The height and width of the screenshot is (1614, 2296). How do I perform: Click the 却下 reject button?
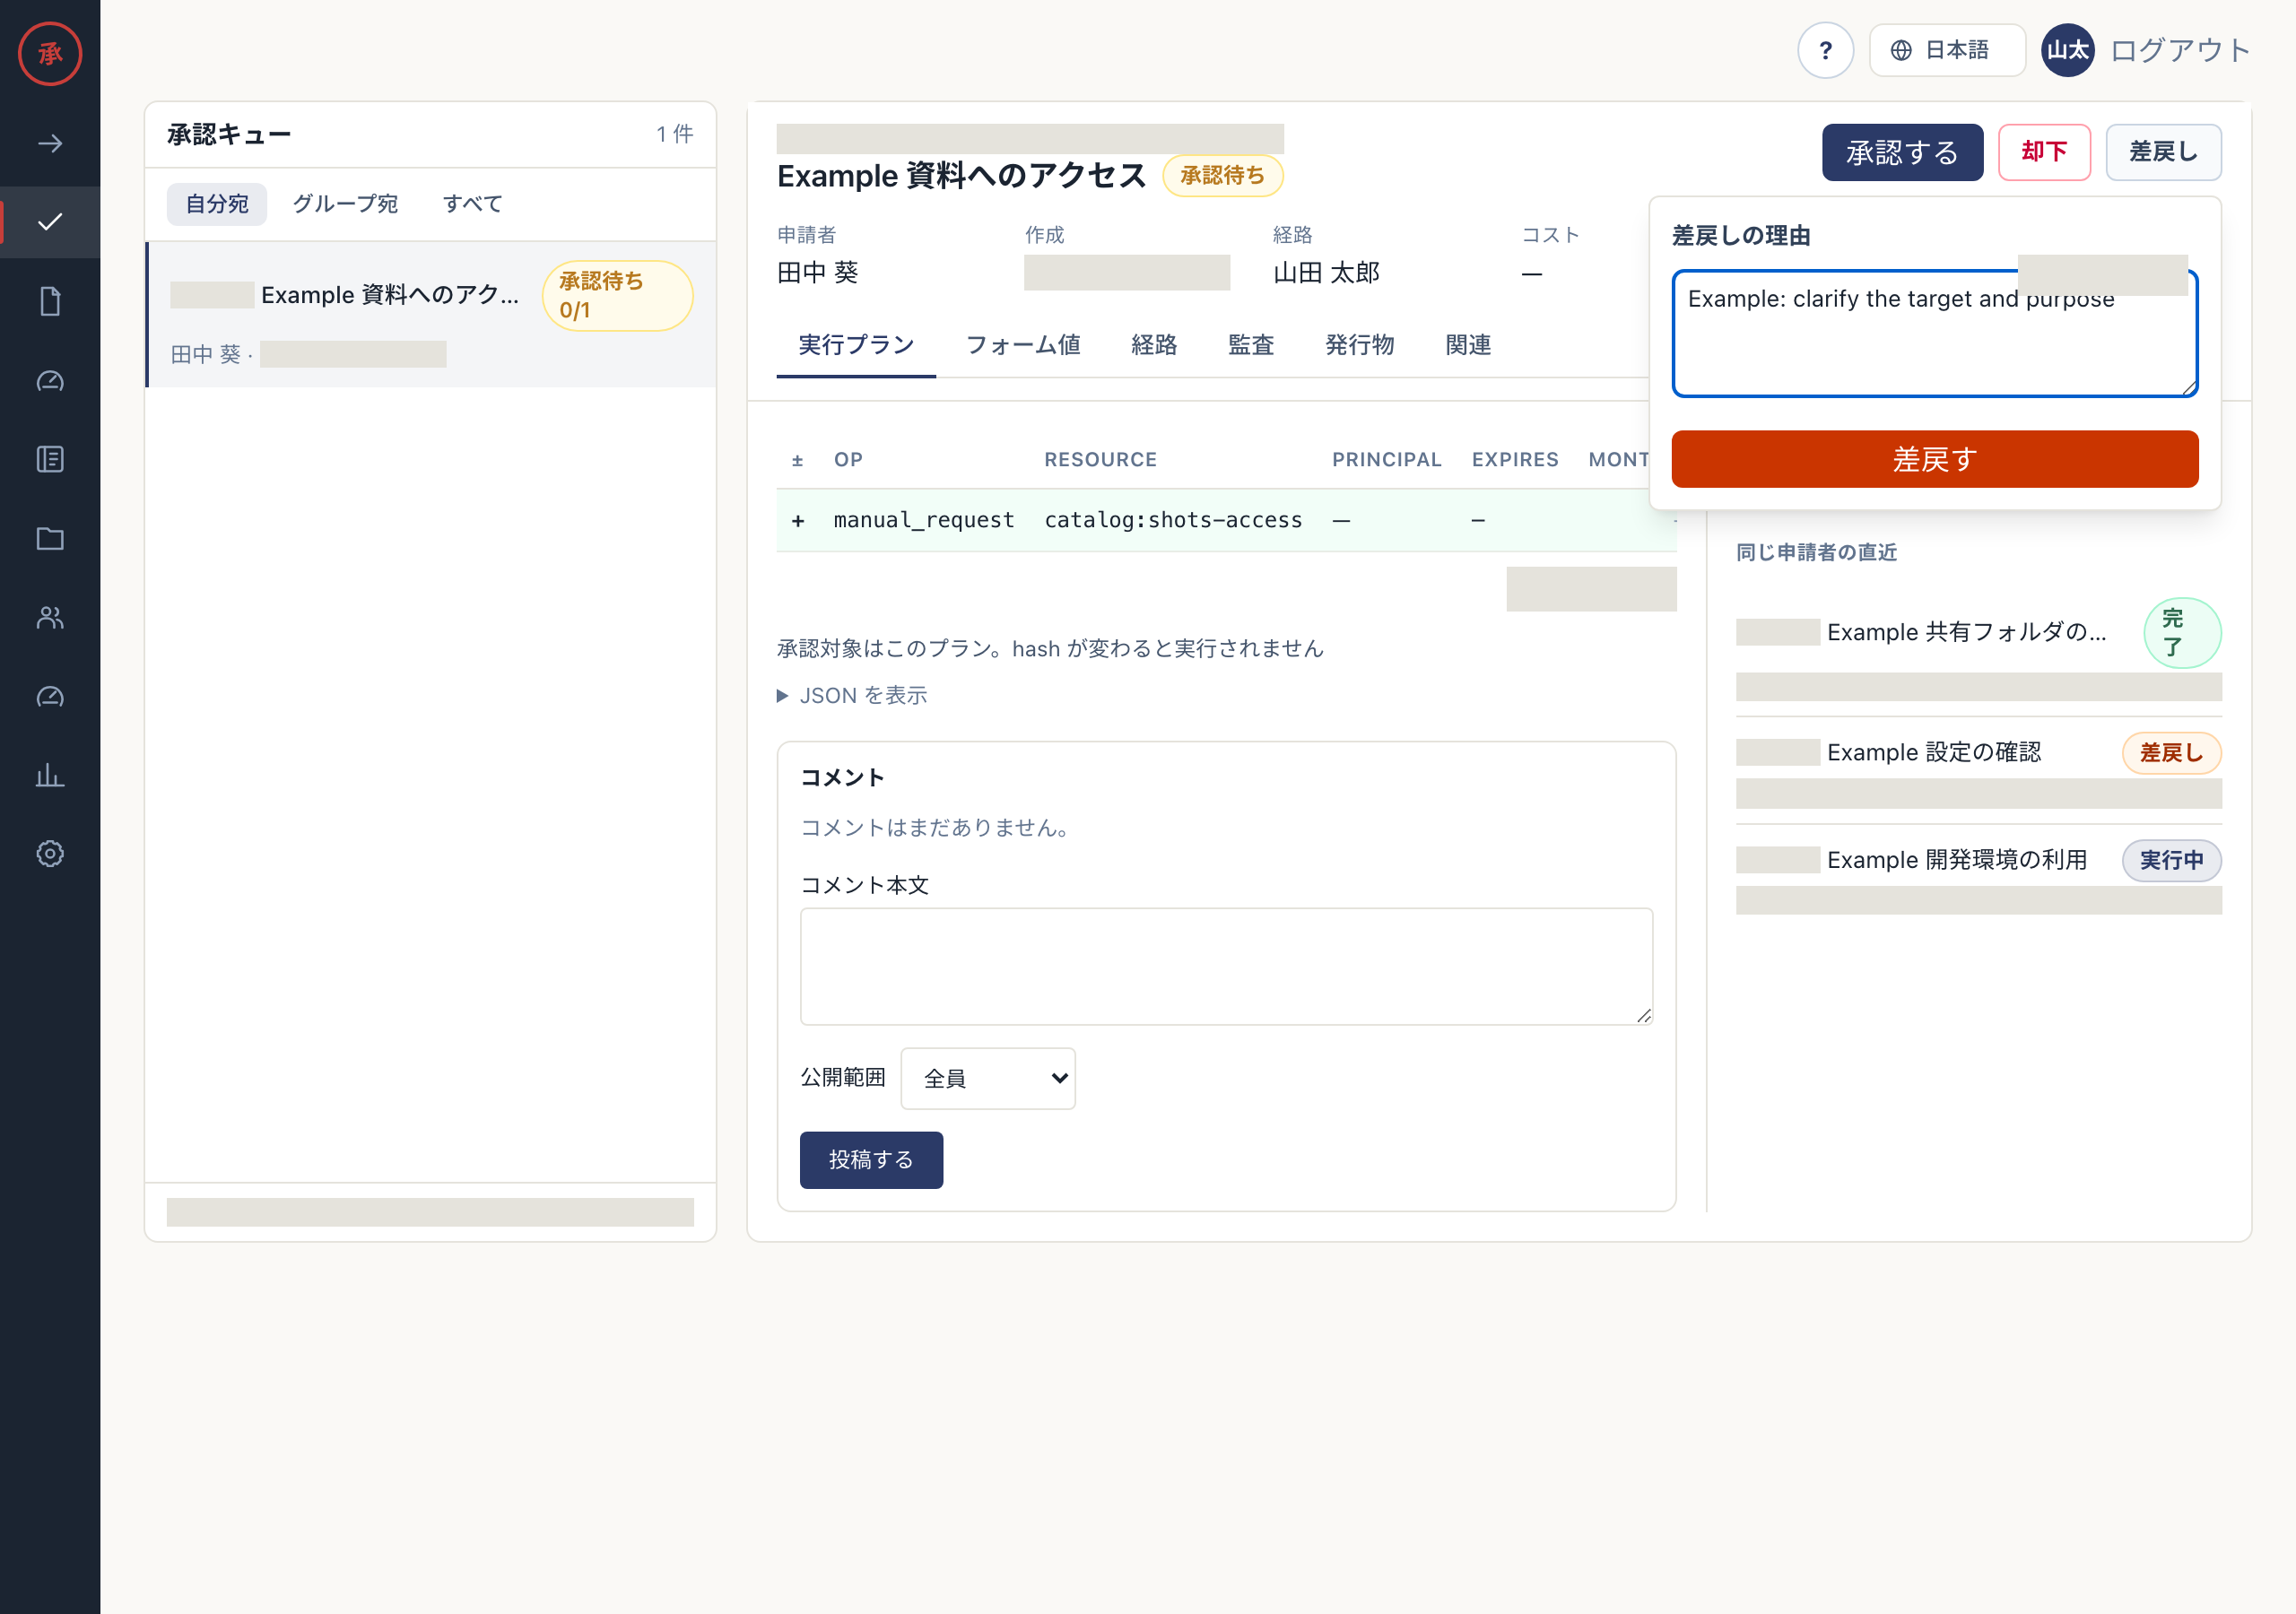2044,152
